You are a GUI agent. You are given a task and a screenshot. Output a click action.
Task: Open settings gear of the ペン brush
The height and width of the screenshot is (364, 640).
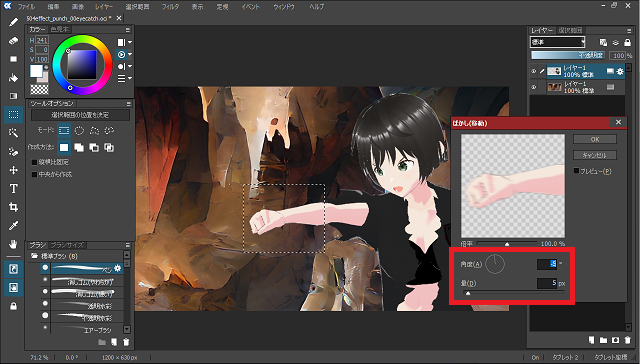[x=118, y=268]
